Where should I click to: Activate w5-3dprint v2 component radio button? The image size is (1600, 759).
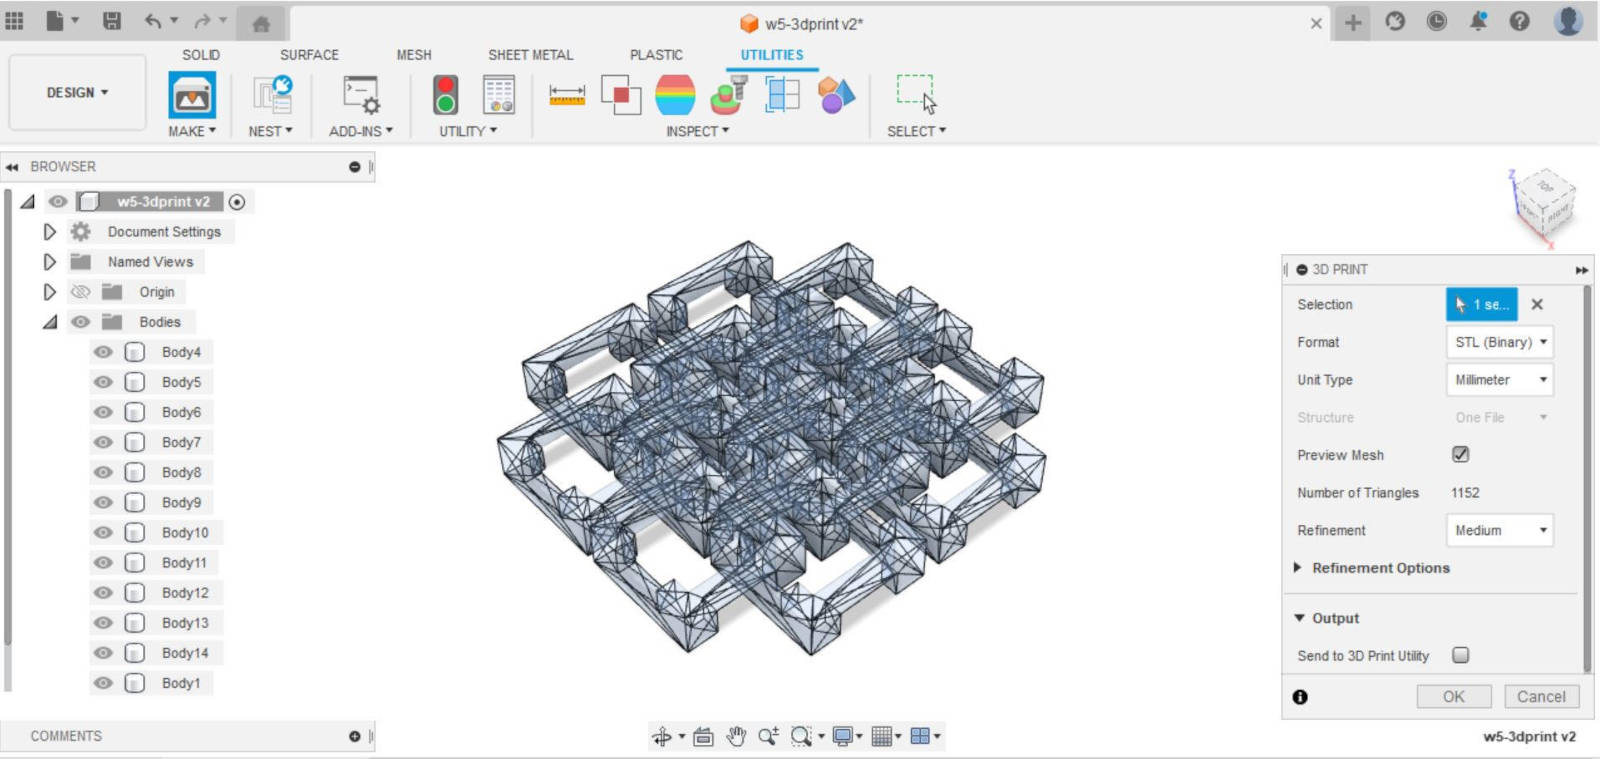[237, 202]
